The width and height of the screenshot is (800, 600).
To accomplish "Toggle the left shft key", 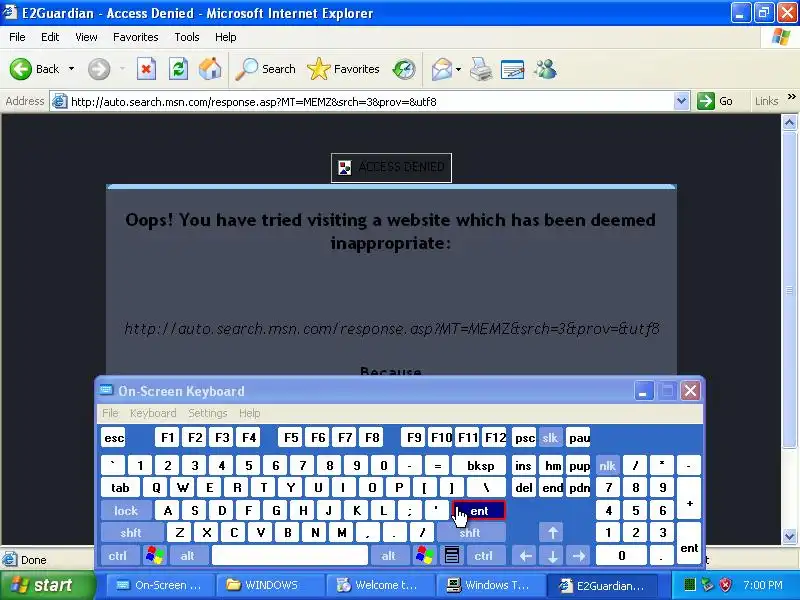I will [x=131, y=533].
